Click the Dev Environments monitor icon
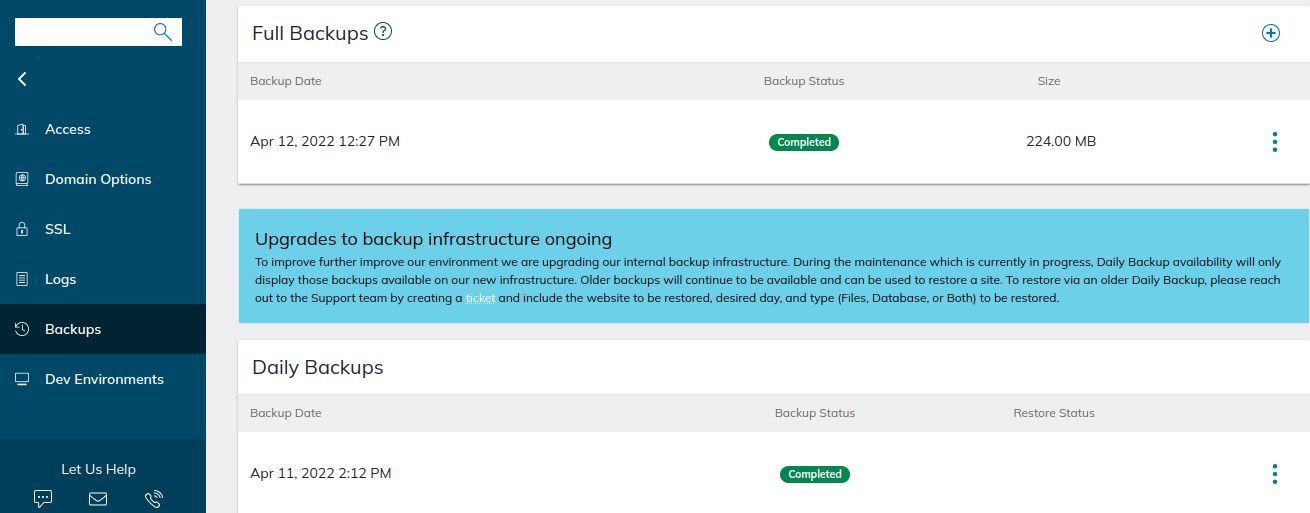This screenshot has width=1310, height=513. 22,379
